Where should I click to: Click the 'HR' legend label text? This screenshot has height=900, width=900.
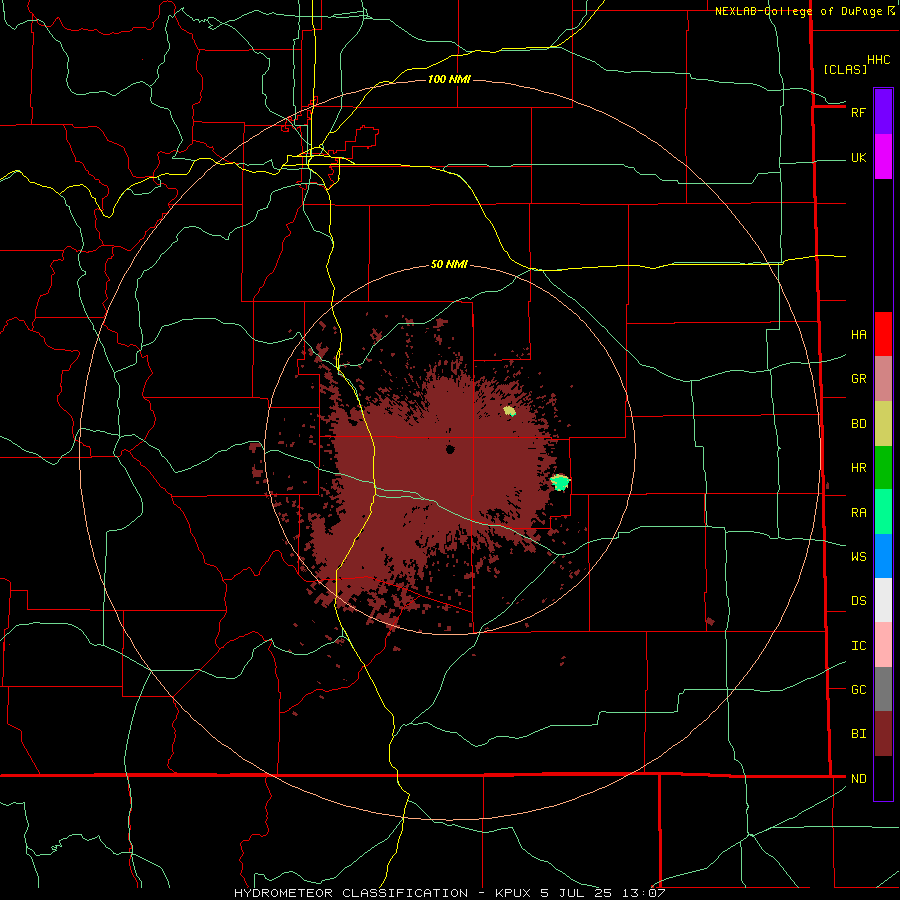tap(858, 468)
